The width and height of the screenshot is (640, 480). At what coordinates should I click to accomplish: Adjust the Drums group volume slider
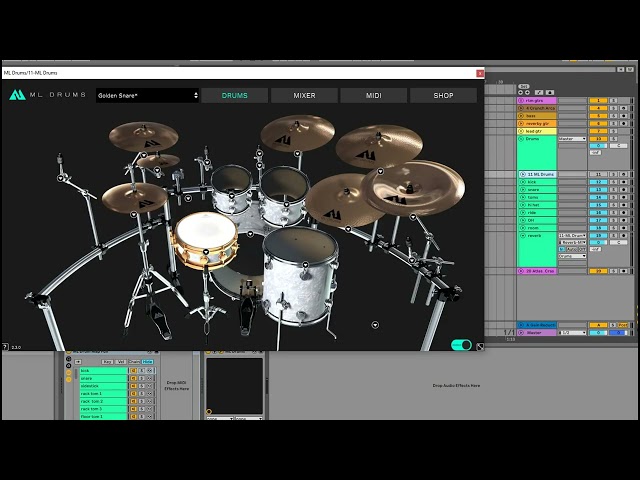coord(598,146)
